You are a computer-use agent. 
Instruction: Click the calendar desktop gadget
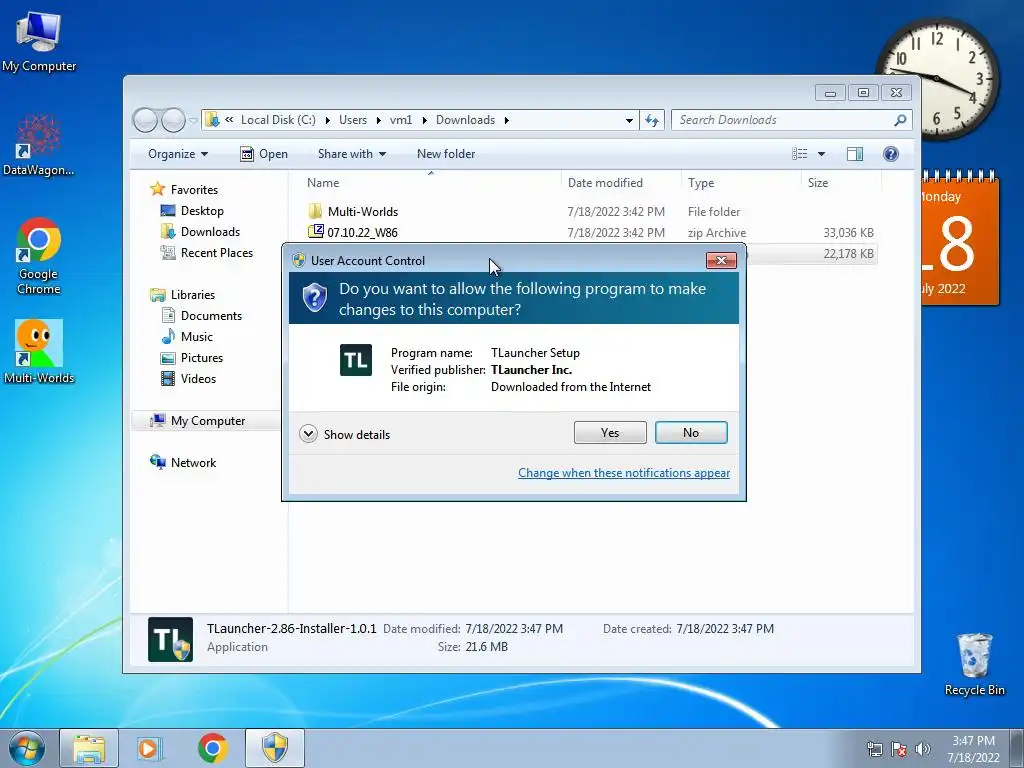pyautogui.click(x=960, y=238)
